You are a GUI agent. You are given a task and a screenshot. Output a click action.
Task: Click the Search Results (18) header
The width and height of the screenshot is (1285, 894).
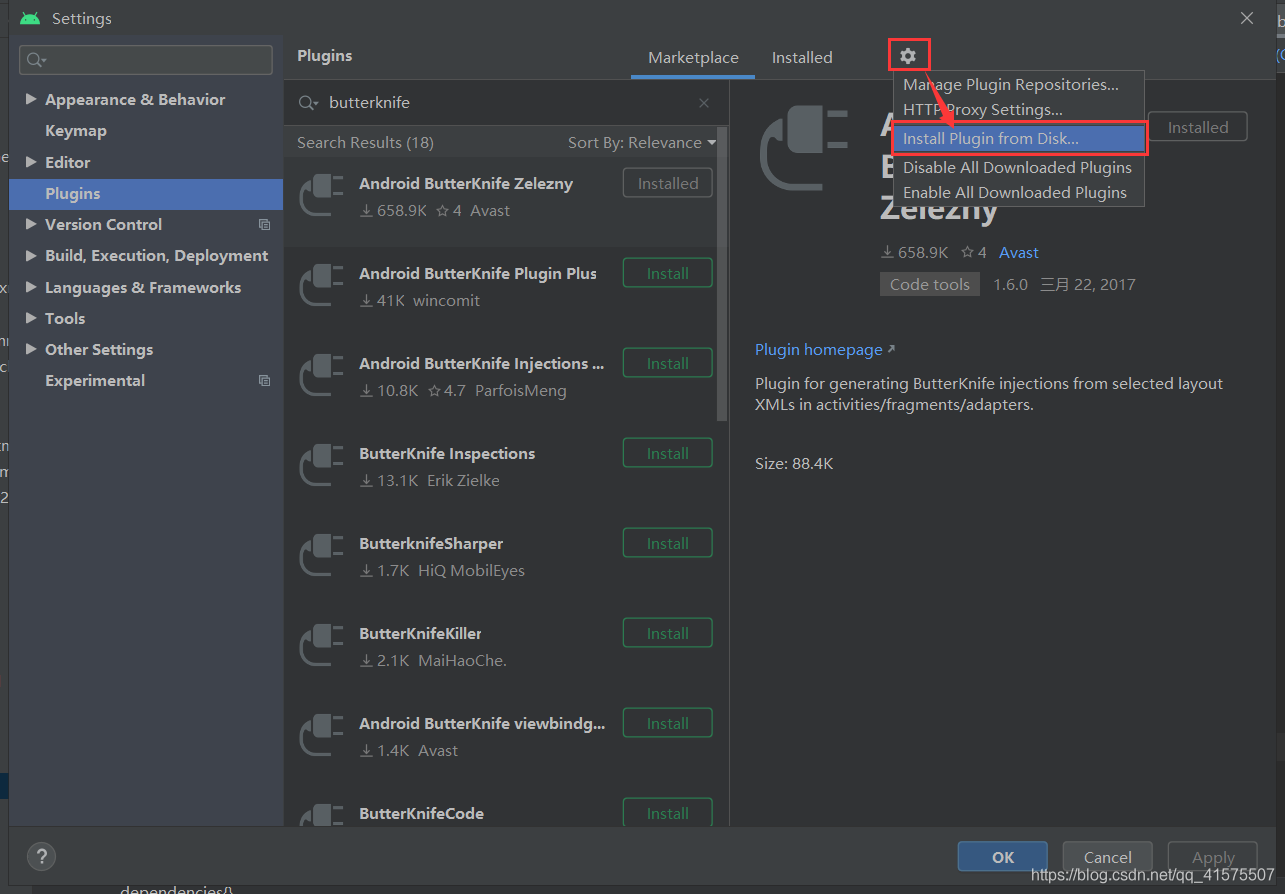(365, 143)
